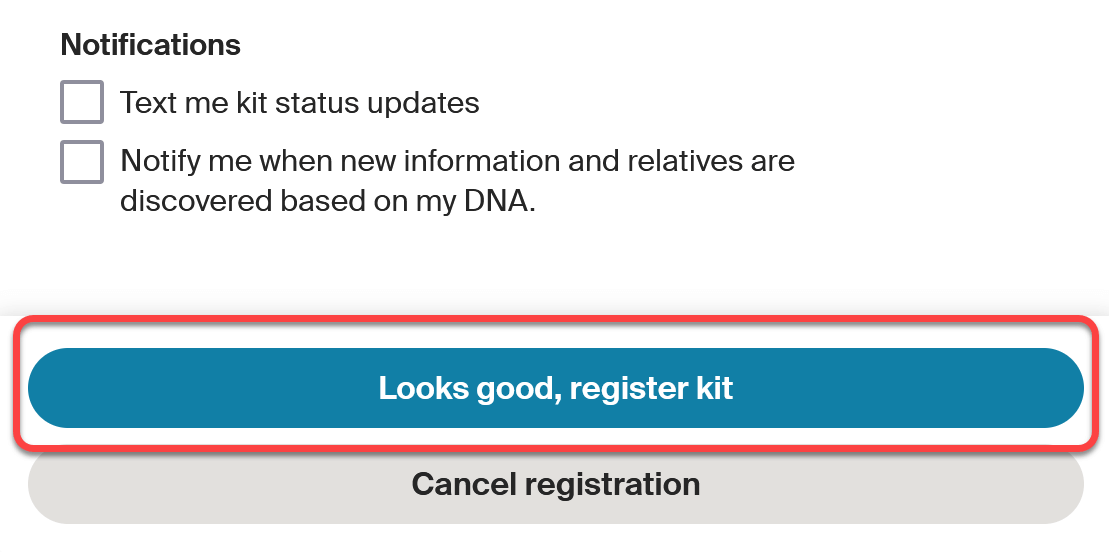Image resolution: width=1109 pixels, height=552 pixels.
Task: Click 'Looks good, register kit' button
Action: click(556, 388)
